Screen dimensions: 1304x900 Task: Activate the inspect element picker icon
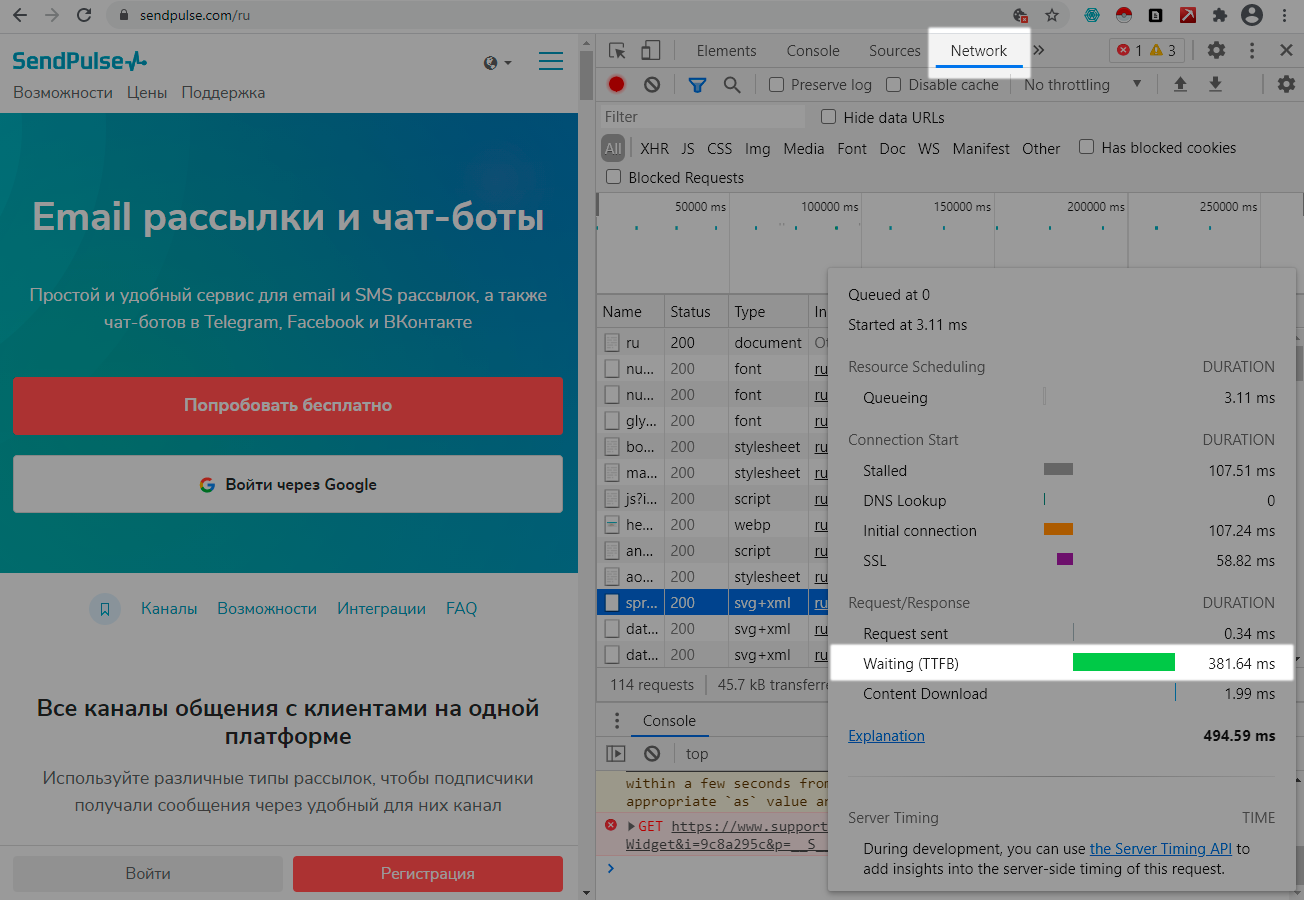click(x=617, y=50)
